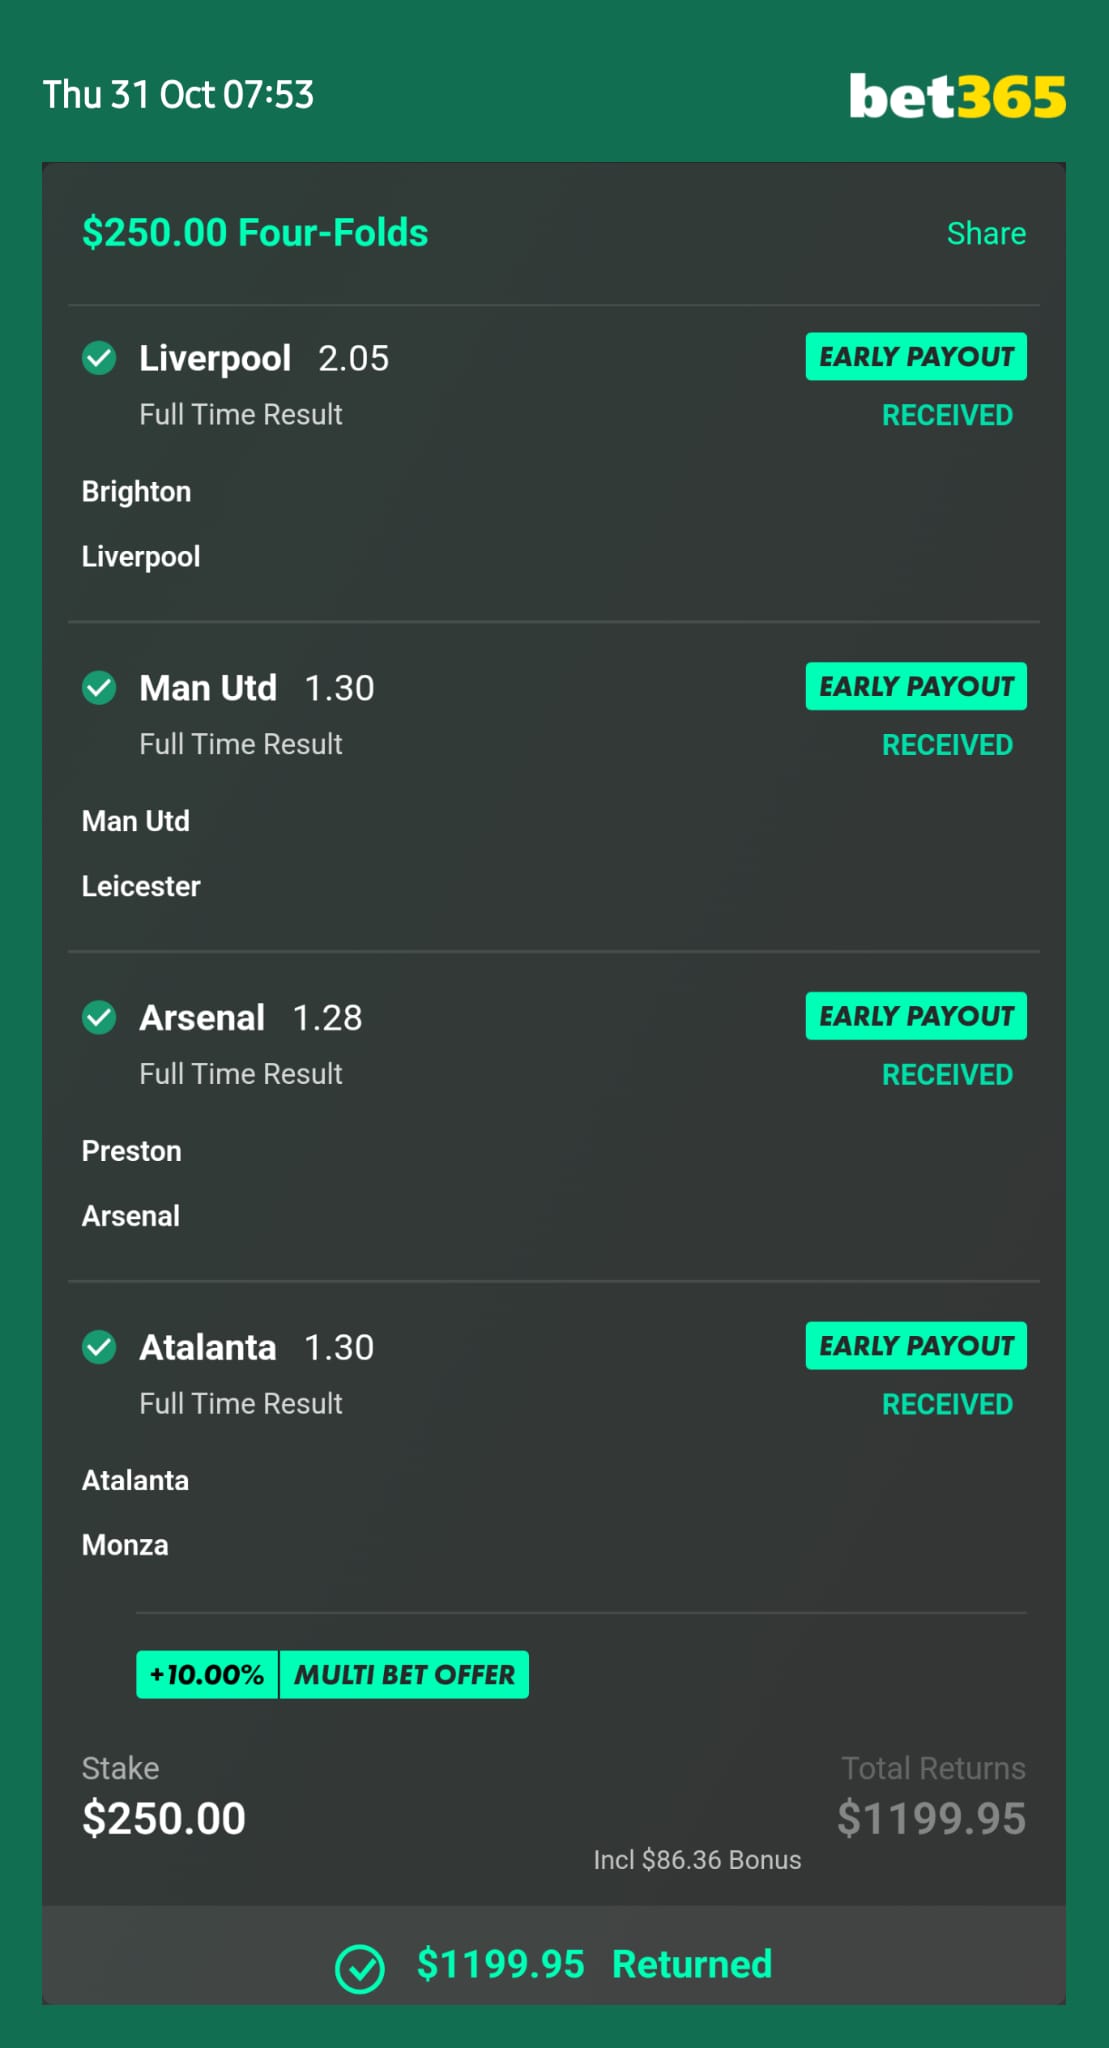The image size is (1109, 2048).
Task: Click the Liverpool 2.05 selection
Action: pyautogui.click(x=264, y=358)
